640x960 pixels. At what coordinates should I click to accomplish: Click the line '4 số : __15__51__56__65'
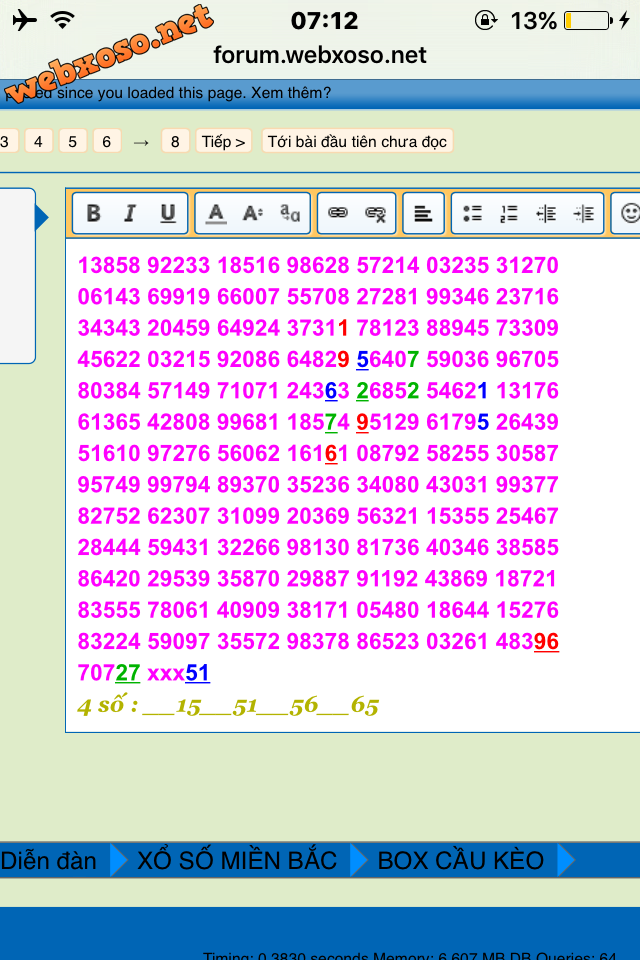pos(228,706)
